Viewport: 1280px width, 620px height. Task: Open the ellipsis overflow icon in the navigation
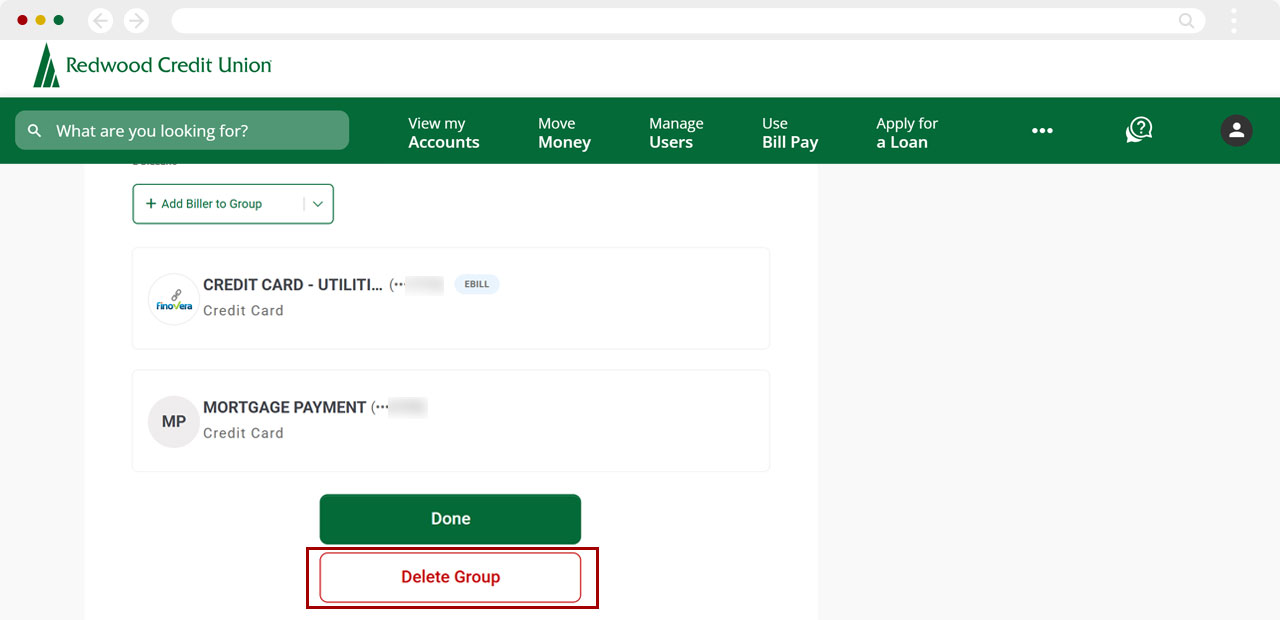[1043, 131]
